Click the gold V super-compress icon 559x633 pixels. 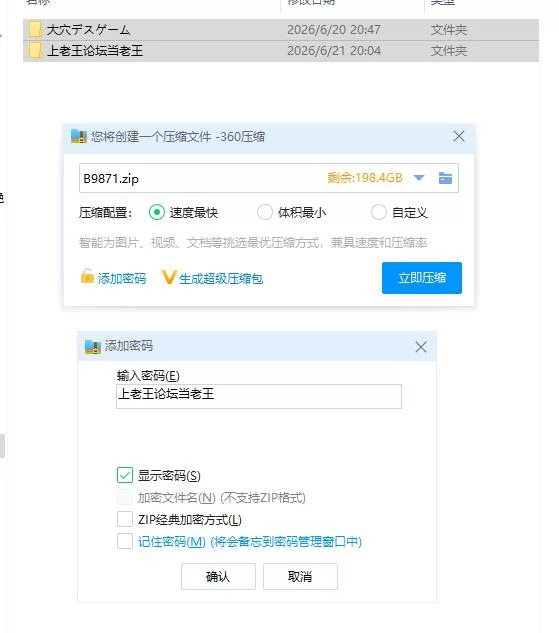point(168,277)
